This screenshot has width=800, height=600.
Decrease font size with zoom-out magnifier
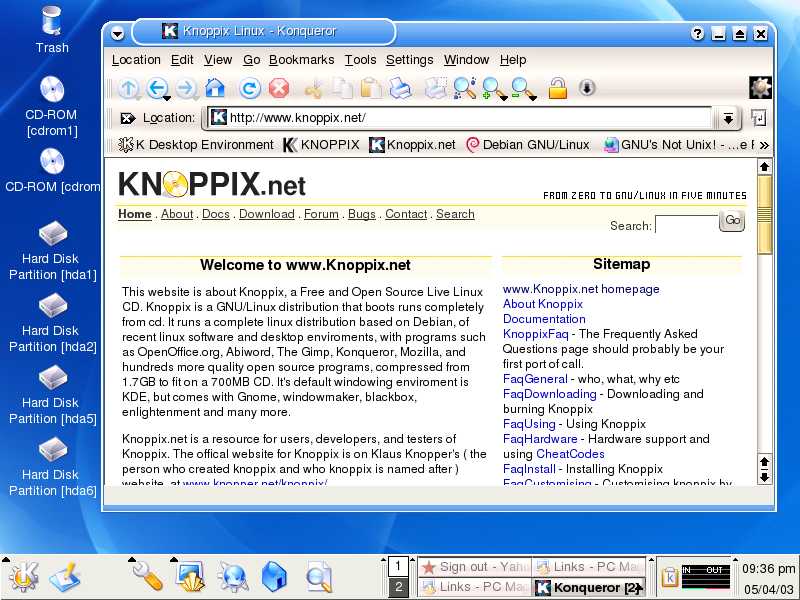(523, 89)
